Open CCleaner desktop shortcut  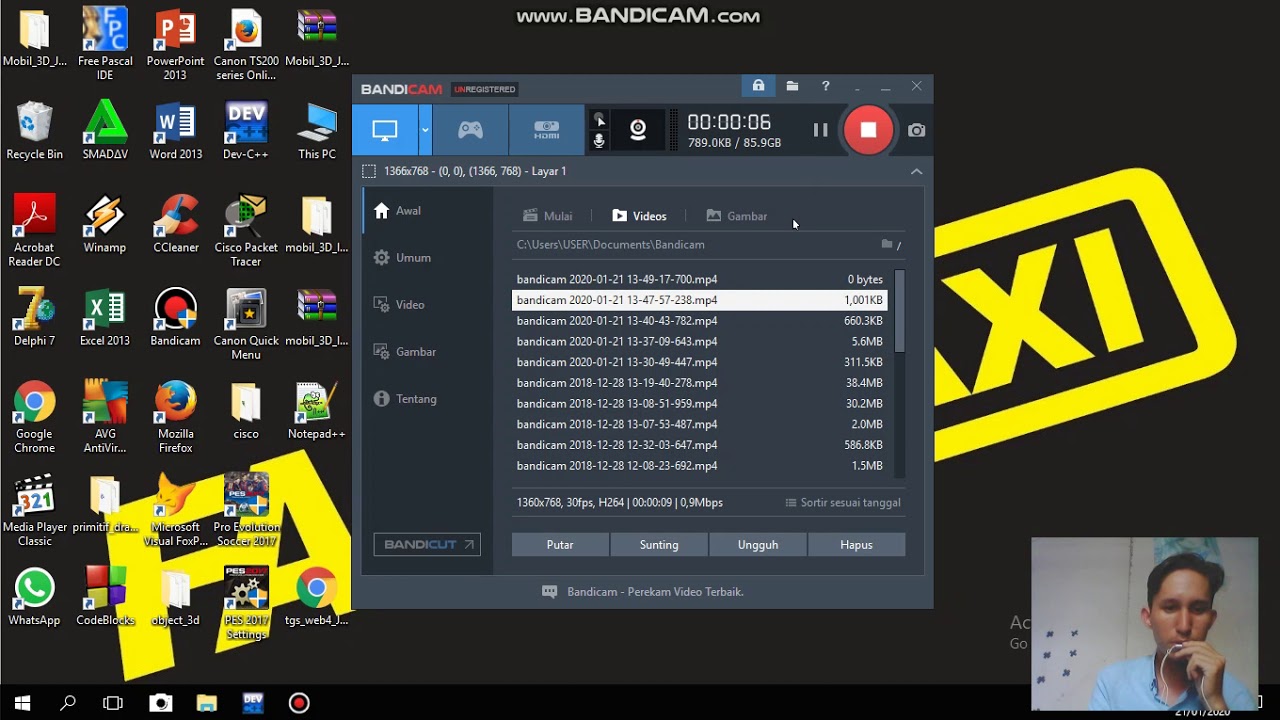[x=176, y=224]
